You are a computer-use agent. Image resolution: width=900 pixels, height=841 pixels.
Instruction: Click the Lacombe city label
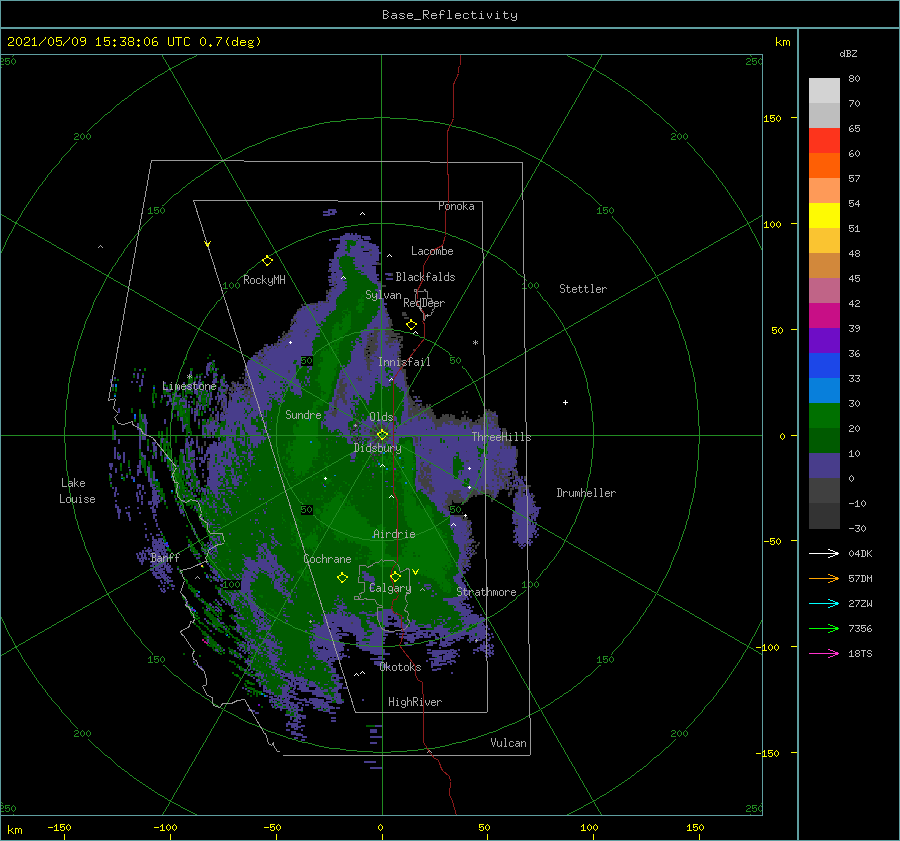(432, 251)
